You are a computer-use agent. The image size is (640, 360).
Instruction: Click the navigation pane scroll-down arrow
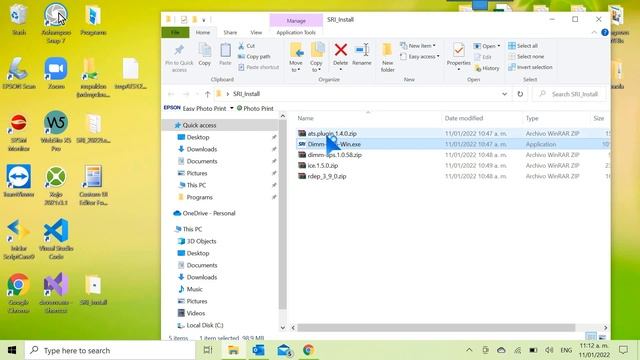point(282,327)
